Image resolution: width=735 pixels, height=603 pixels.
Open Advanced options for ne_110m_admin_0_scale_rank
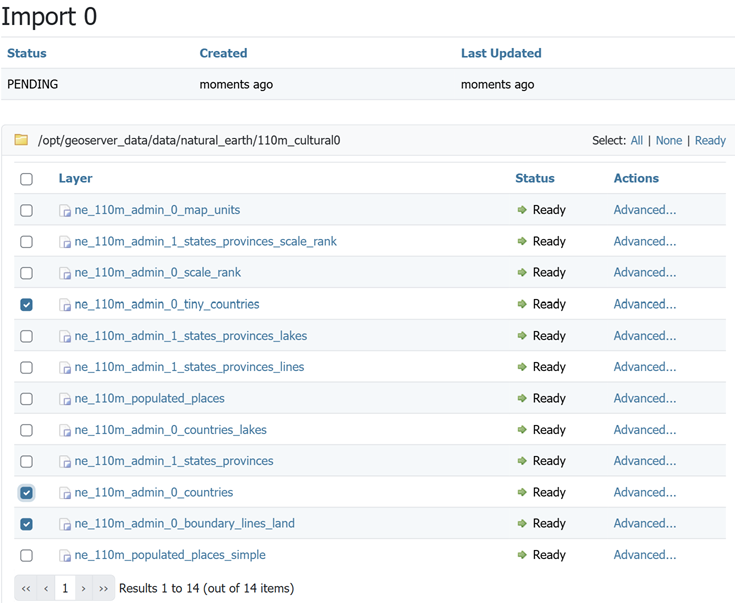point(645,272)
